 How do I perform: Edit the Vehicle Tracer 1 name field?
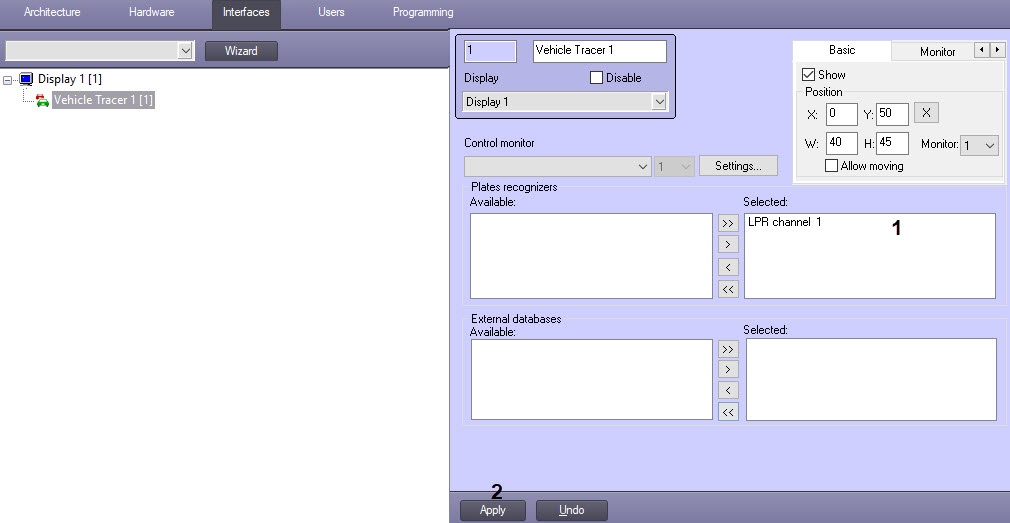(600, 51)
